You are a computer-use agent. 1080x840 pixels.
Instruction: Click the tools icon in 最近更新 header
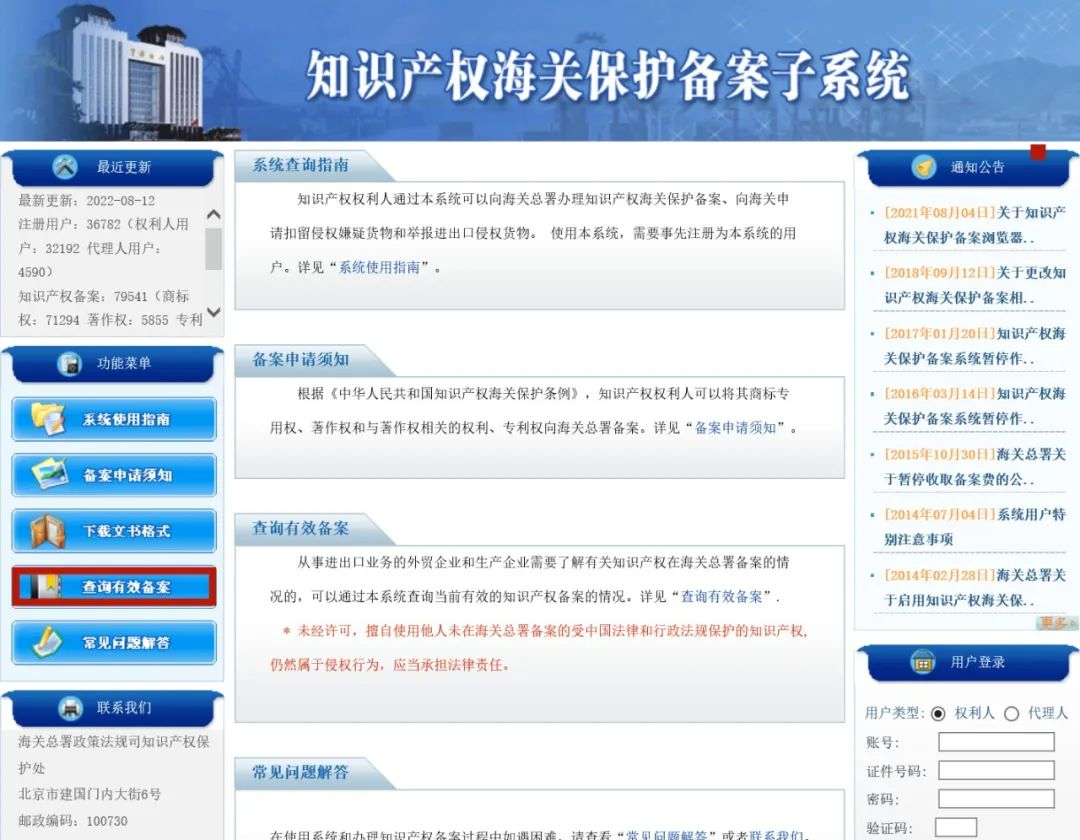click(x=66, y=167)
